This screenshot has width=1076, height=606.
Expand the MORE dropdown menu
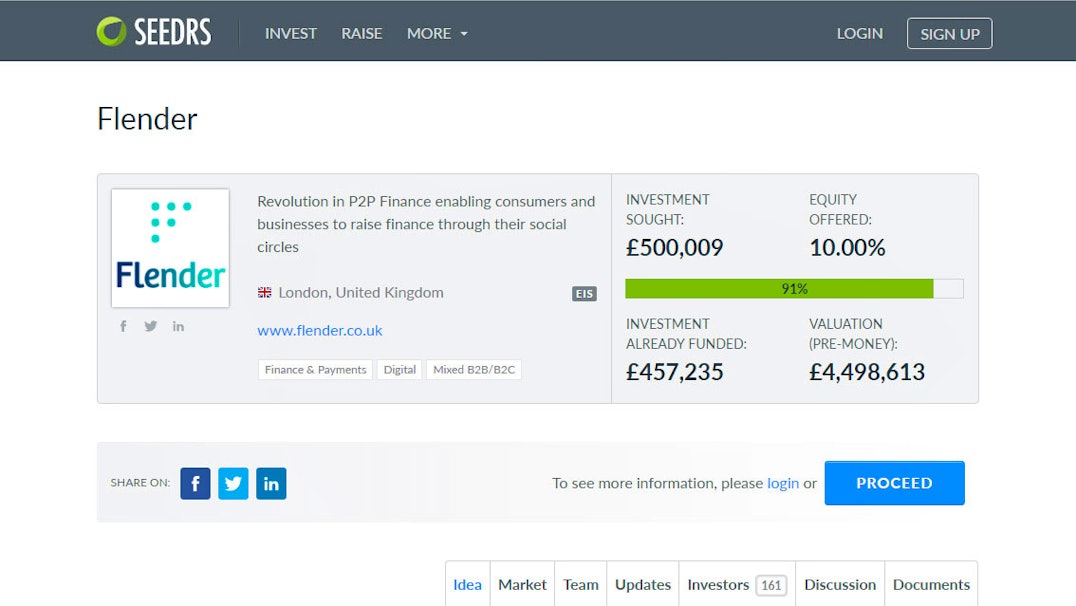[437, 33]
